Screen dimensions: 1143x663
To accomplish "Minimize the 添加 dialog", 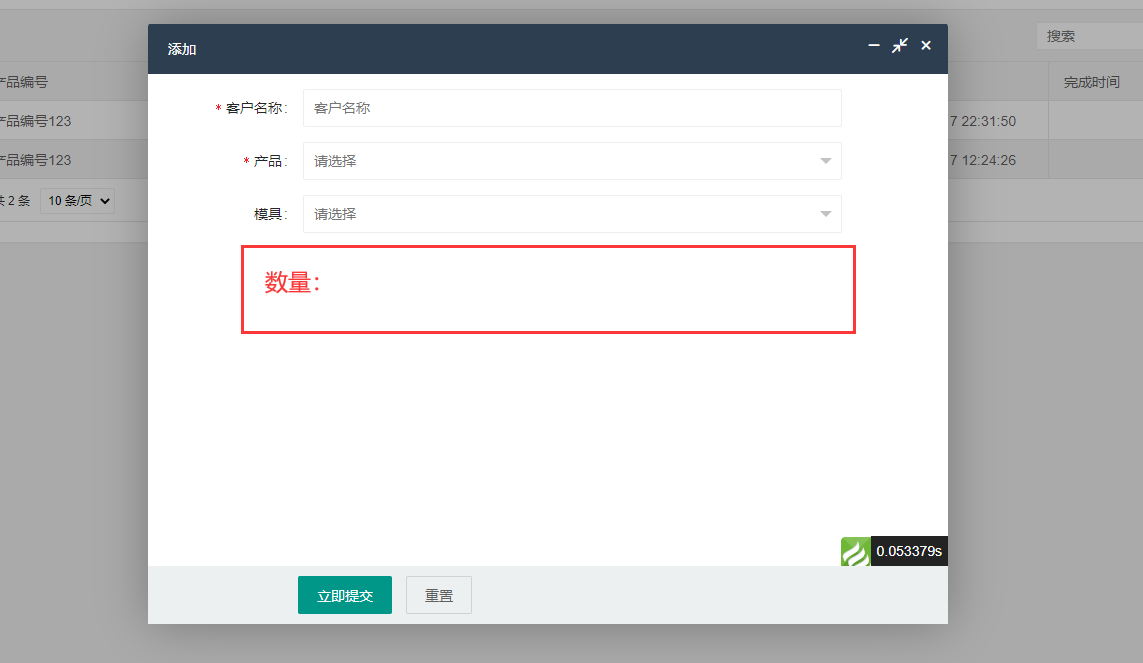I will [x=873, y=45].
